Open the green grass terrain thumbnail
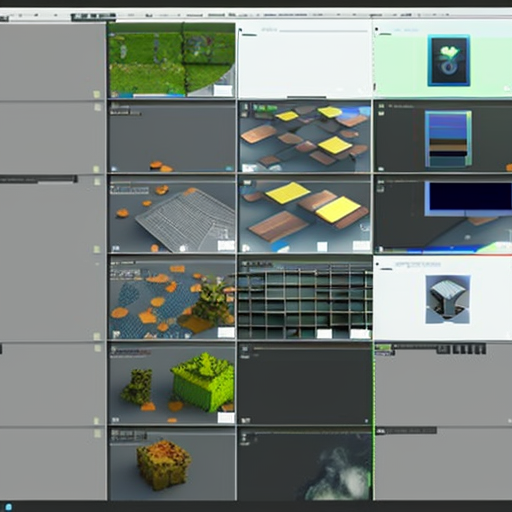The width and height of the screenshot is (512, 512). click(172, 60)
